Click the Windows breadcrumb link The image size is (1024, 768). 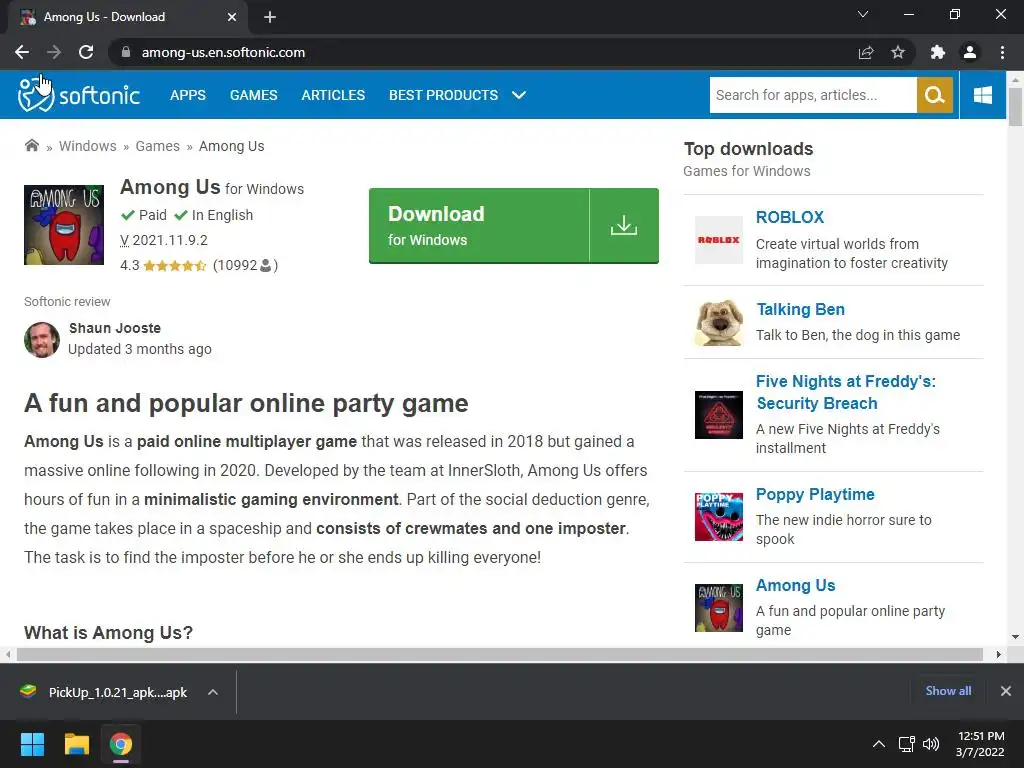[88, 146]
